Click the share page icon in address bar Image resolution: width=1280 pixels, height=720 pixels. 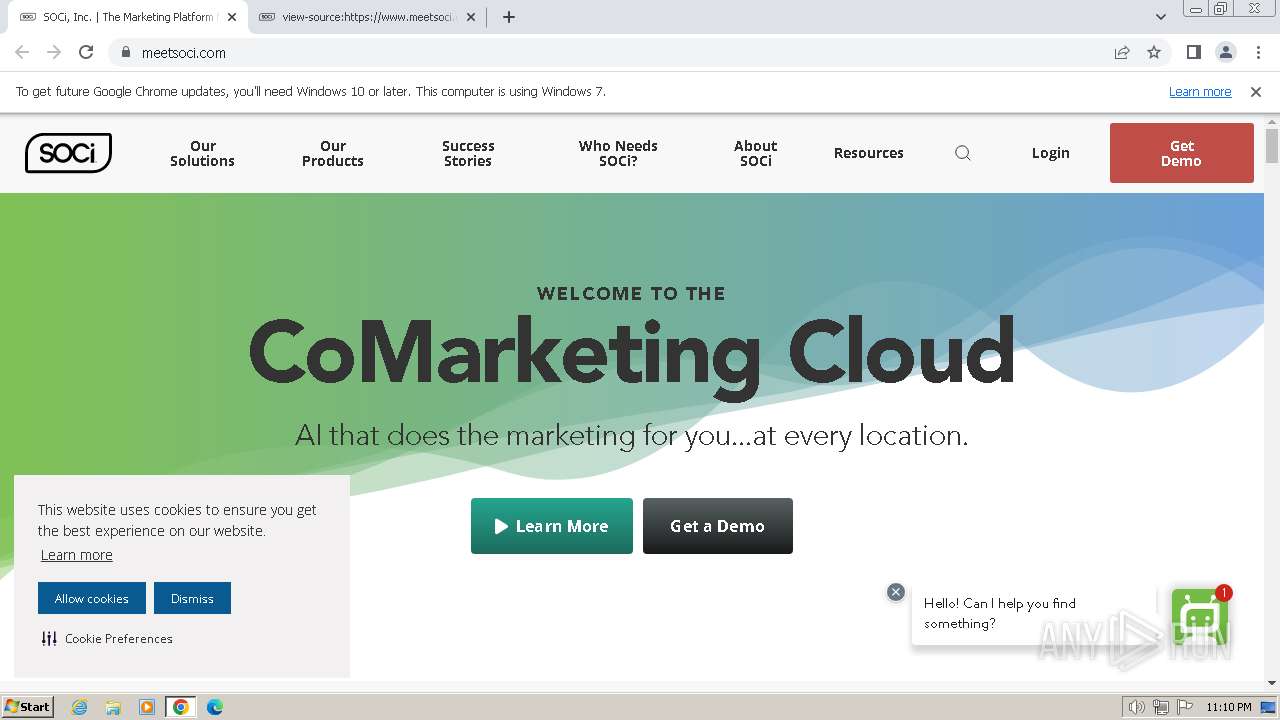click(x=1122, y=53)
